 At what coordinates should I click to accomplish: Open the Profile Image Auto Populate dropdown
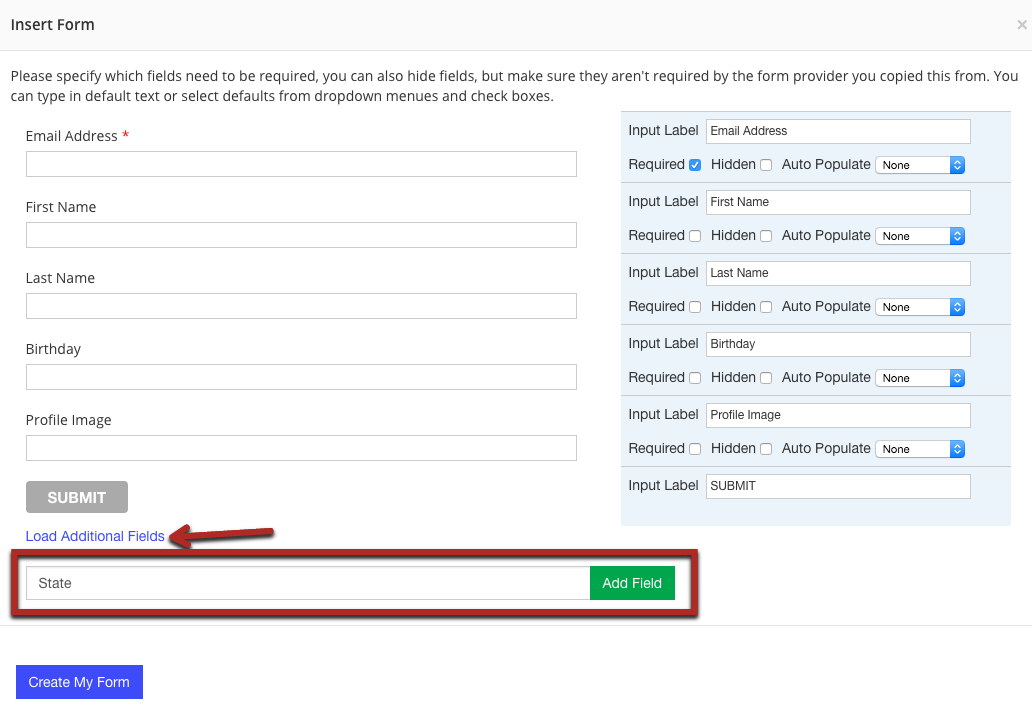pos(920,448)
